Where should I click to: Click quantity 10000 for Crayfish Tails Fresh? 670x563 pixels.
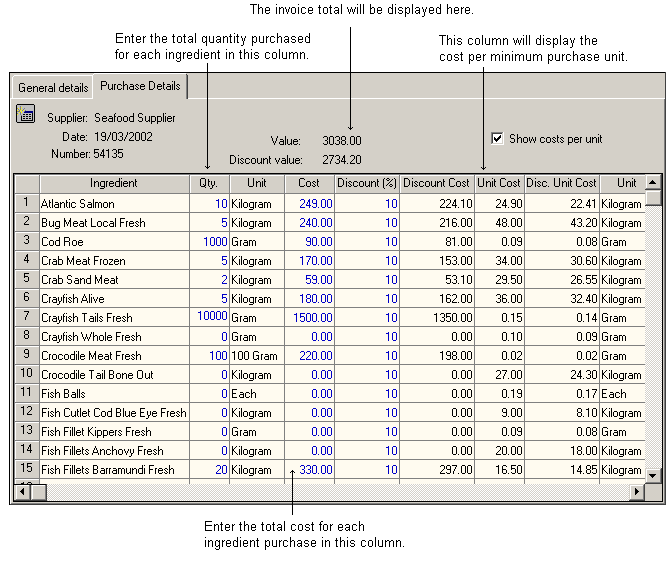coord(209,318)
